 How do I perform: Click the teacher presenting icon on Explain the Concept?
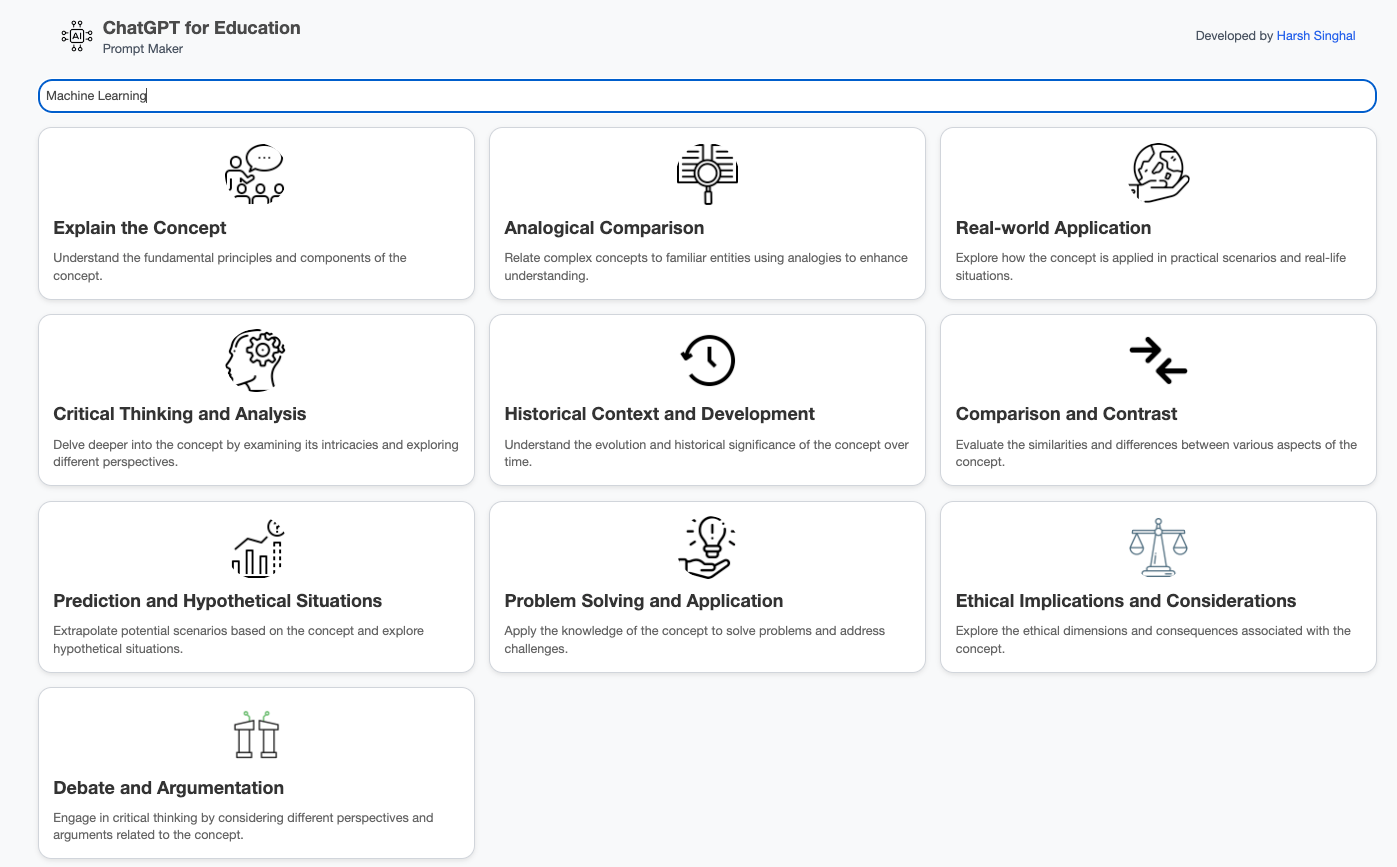255,174
